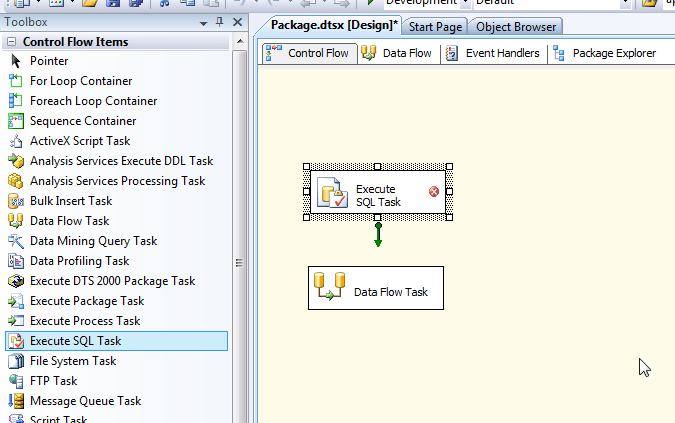Close the Toolbox panel

click(x=237, y=22)
